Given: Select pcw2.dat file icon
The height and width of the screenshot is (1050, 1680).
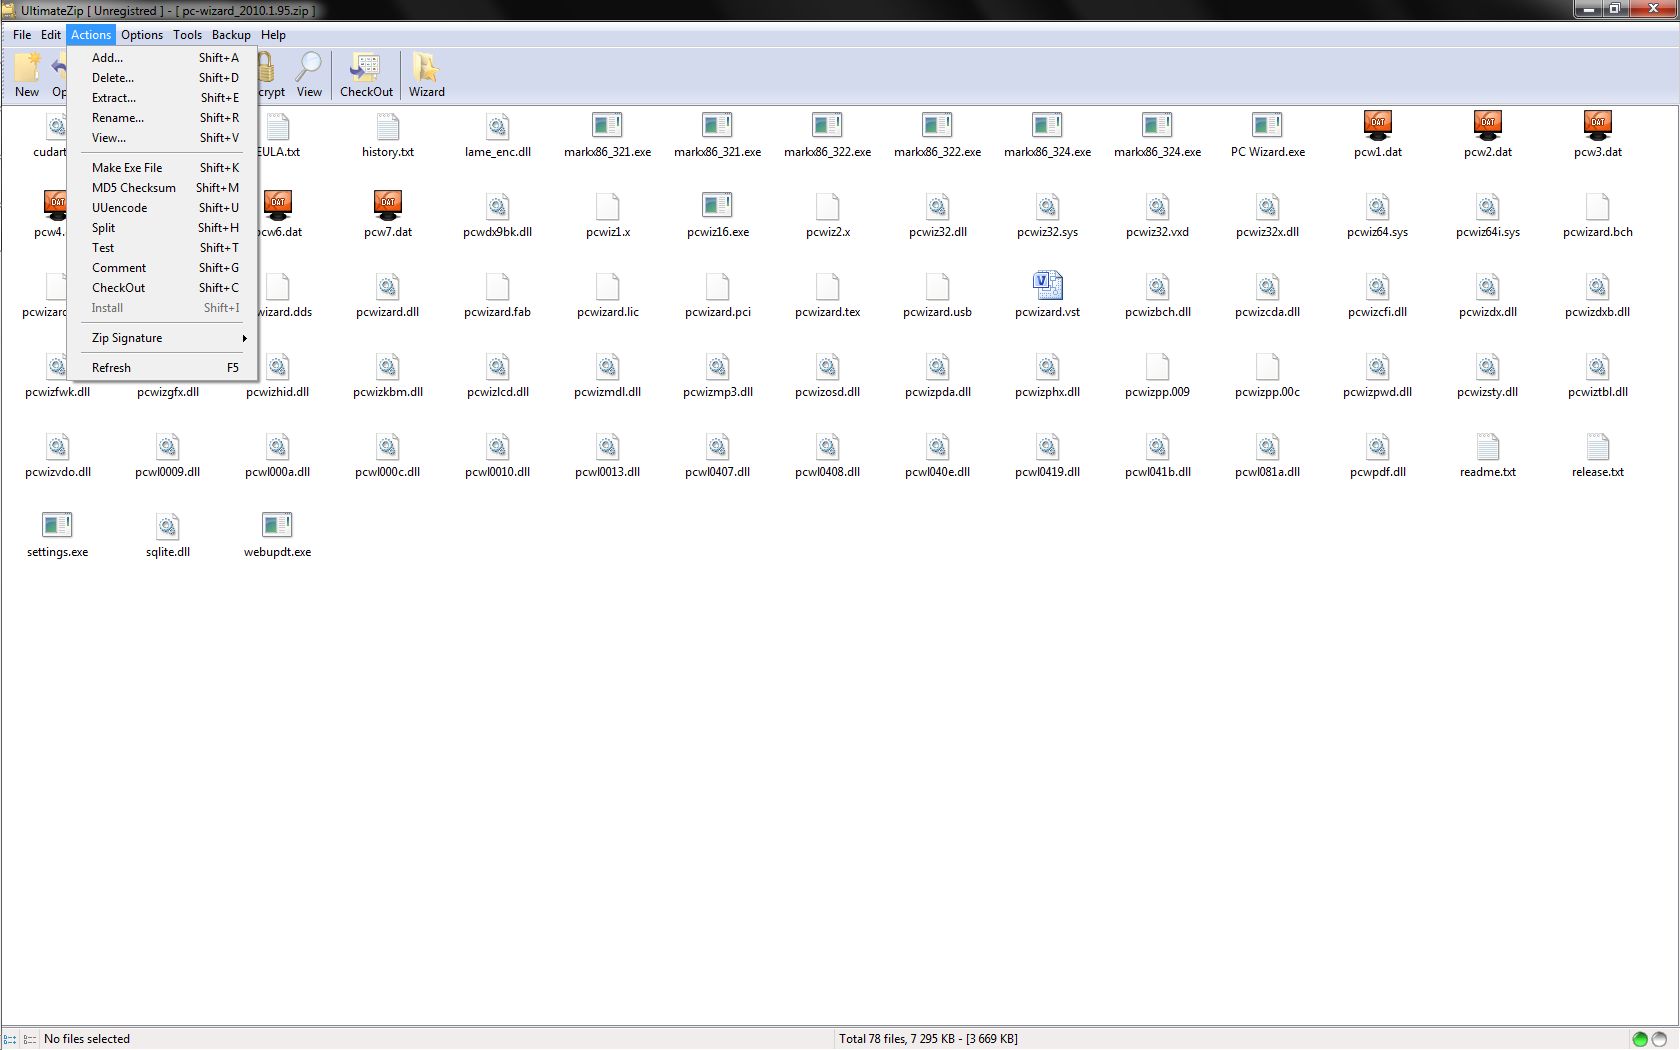Looking at the screenshot, I should click(1488, 125).
